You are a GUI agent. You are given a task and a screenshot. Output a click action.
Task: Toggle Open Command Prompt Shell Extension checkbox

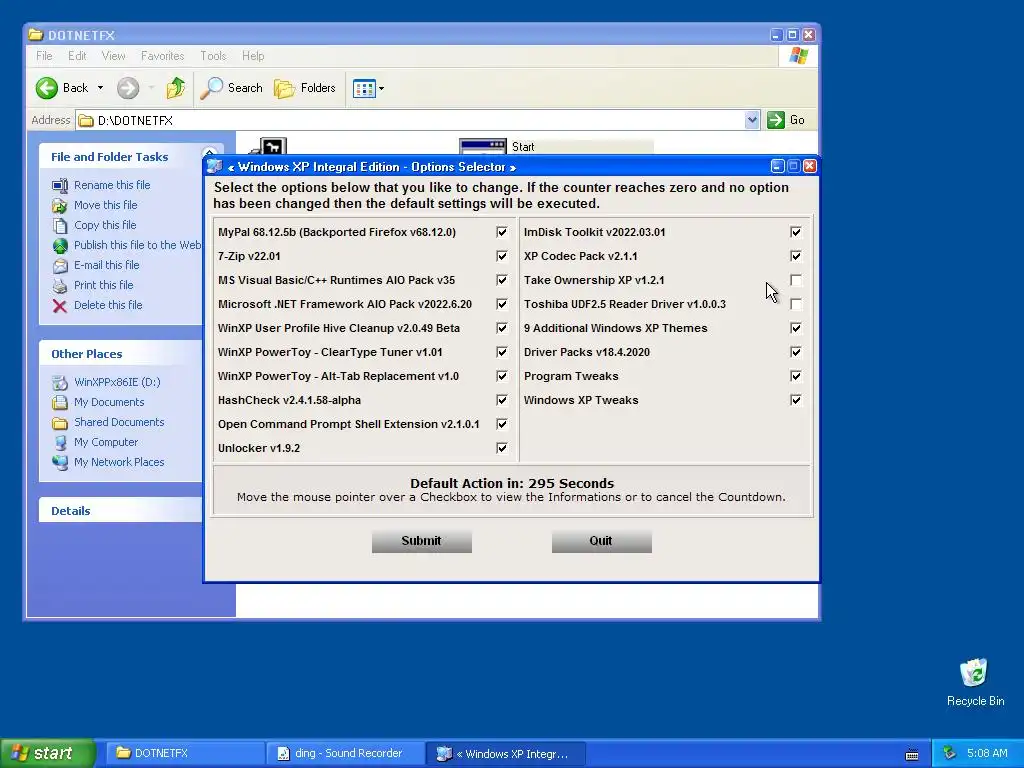pyautogui.click(x=502, y=424)
